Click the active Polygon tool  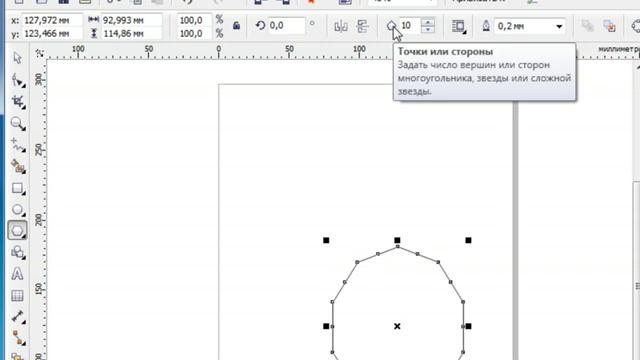[18, 231]
